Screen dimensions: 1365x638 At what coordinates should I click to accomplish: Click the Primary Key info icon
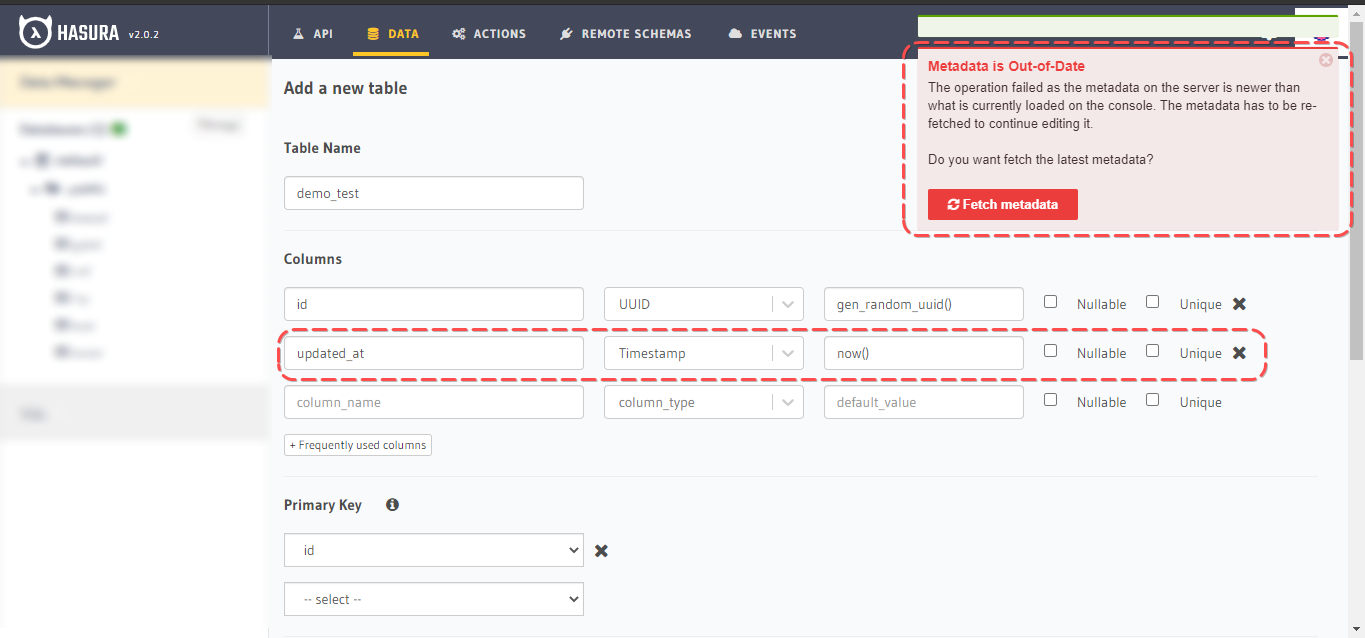pyautogui.click(x=392, y=505)
